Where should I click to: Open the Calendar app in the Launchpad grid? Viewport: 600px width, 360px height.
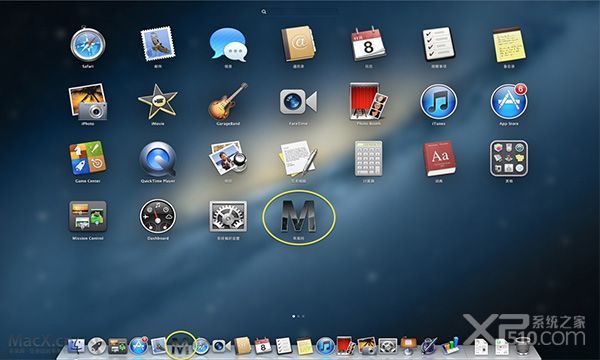(x=368, y=44)
